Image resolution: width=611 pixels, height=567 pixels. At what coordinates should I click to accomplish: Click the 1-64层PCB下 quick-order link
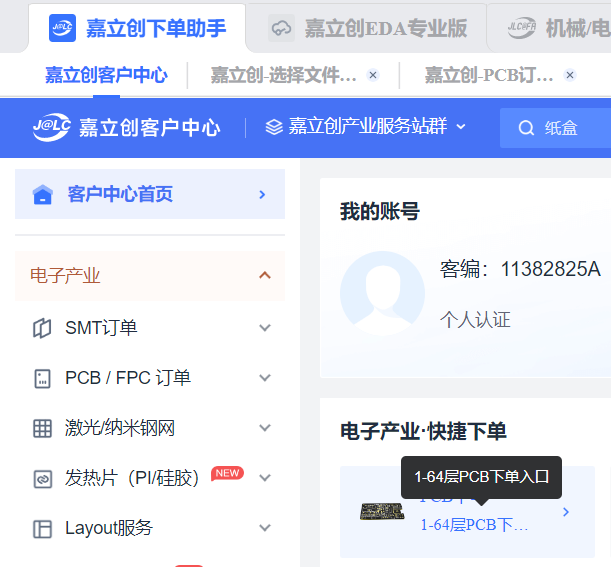[474, 525]
